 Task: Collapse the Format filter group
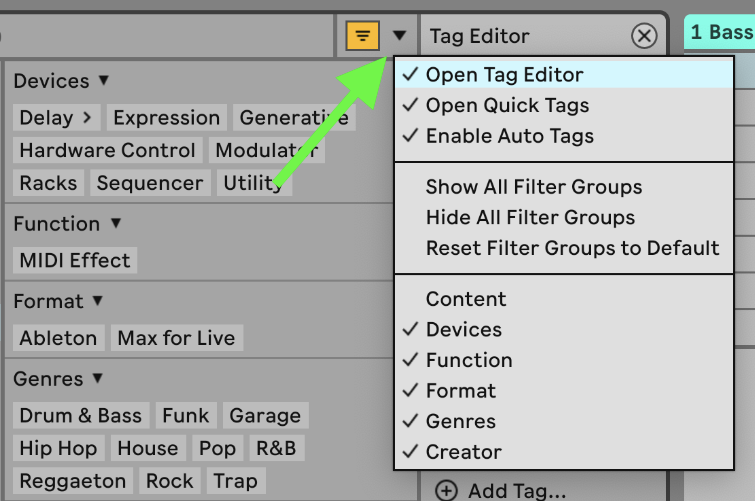click(x=98, y=301)
